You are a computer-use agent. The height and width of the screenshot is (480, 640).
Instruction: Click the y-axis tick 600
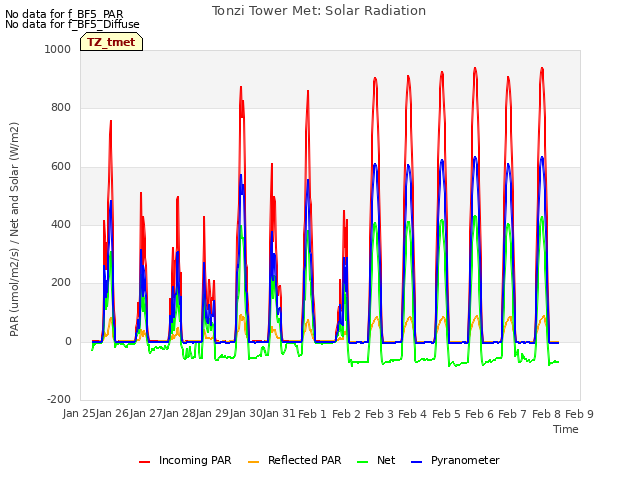click(61, 167)
